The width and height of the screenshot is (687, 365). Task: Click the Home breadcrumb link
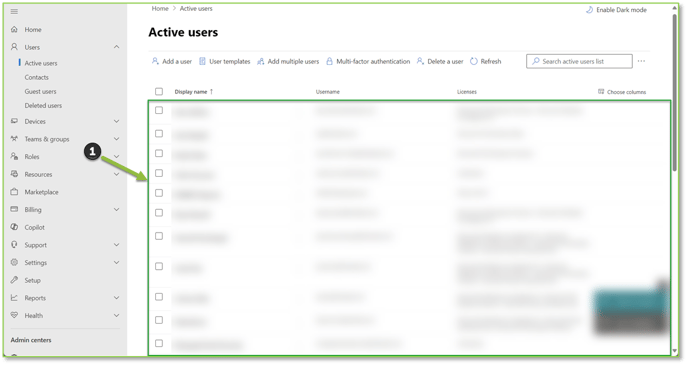tap(160, 8)
